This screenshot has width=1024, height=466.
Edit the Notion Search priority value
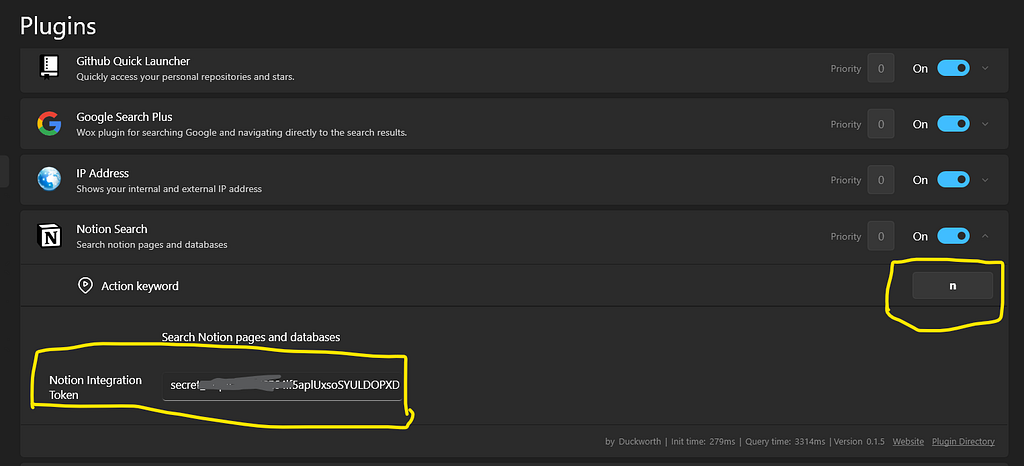click(880, 236)
